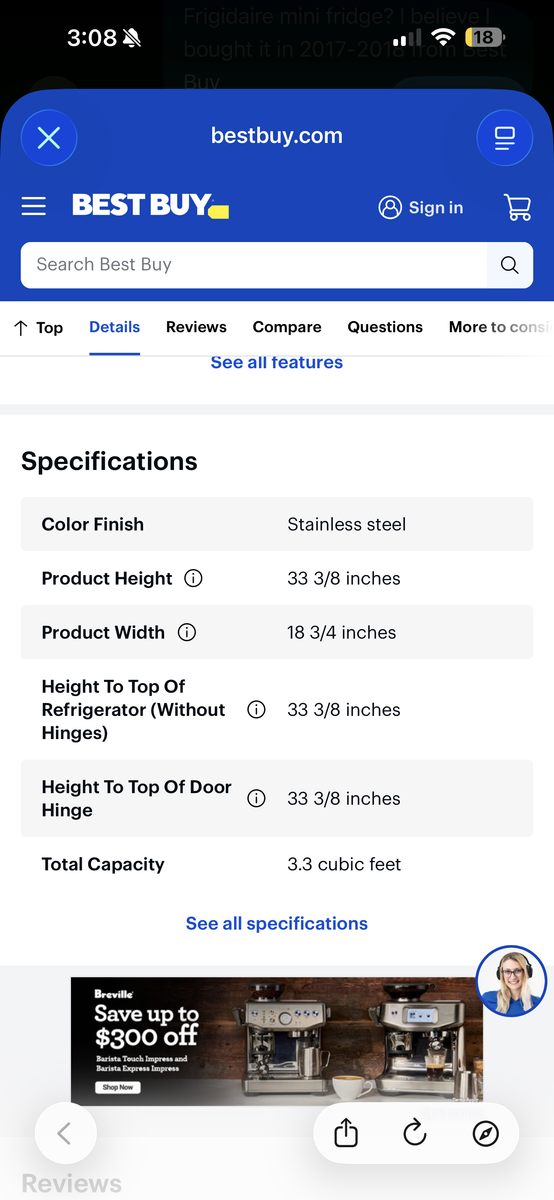Tap the Search Best Buy field
The width and height of the screenshot is (554, 1200).
(254, 265)
